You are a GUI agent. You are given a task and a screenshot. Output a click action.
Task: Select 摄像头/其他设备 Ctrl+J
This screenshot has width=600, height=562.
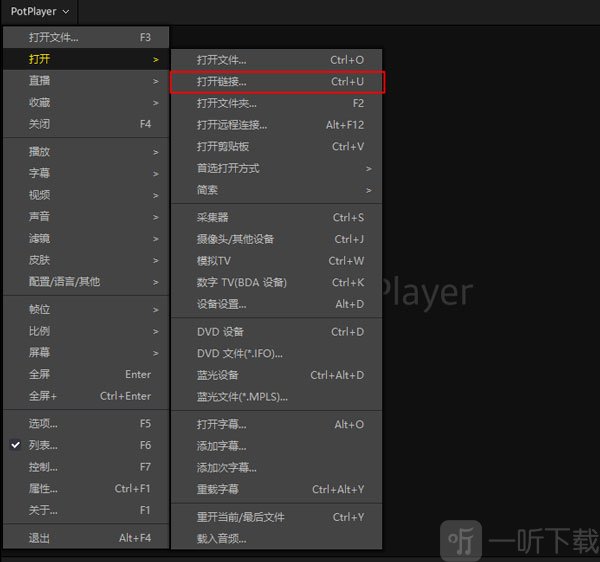[x=277, y=239]
